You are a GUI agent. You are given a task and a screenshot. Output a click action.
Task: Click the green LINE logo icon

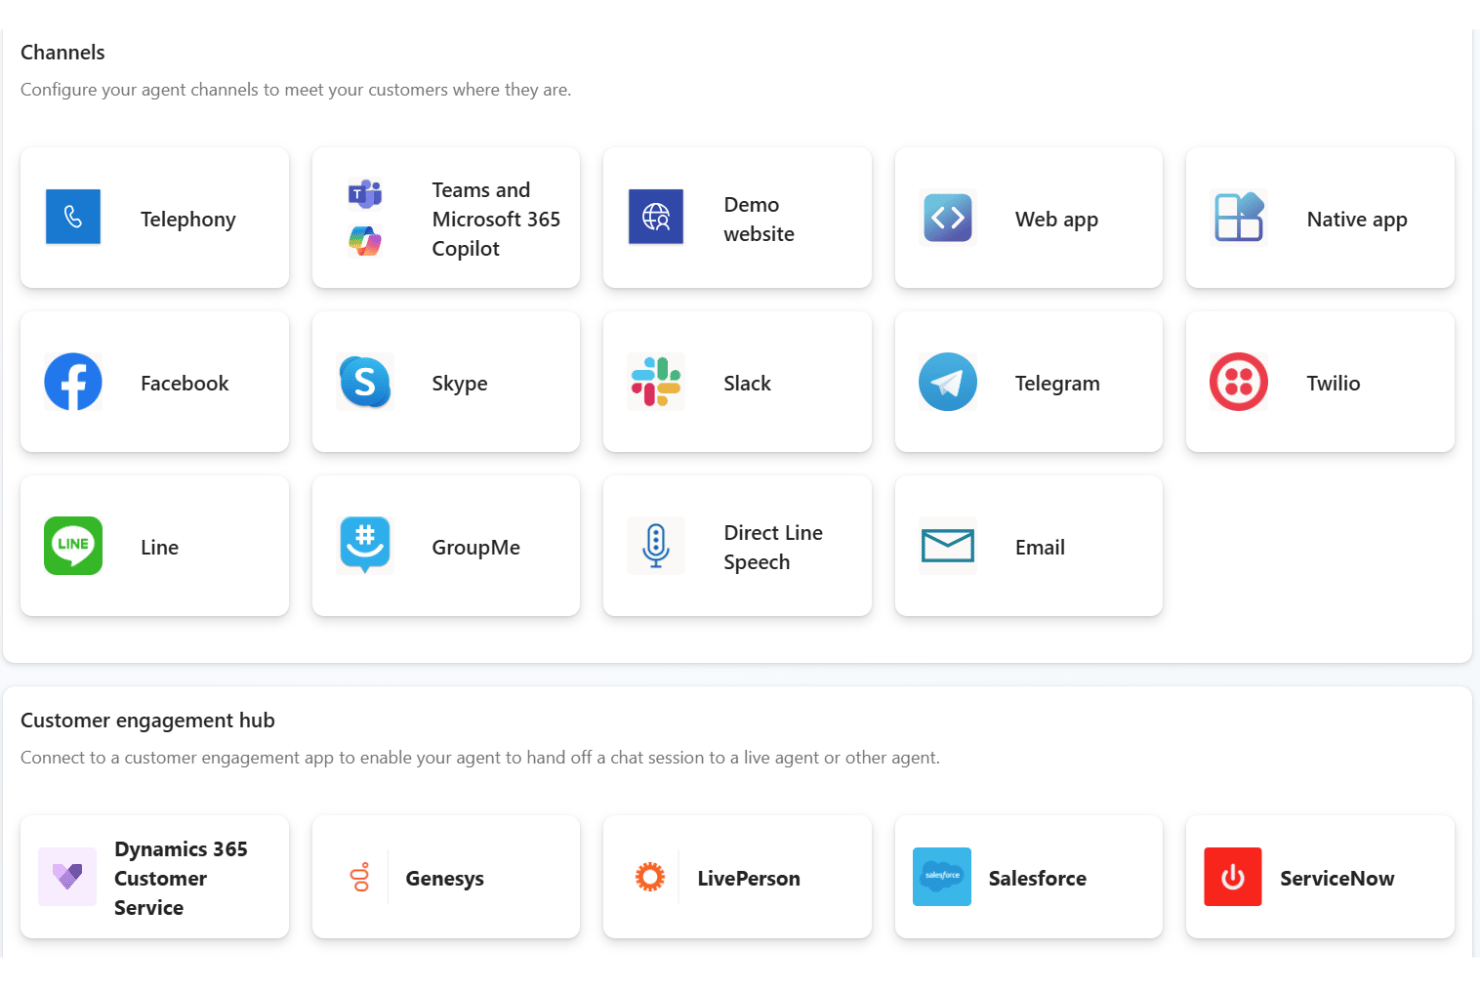(73, 545)
